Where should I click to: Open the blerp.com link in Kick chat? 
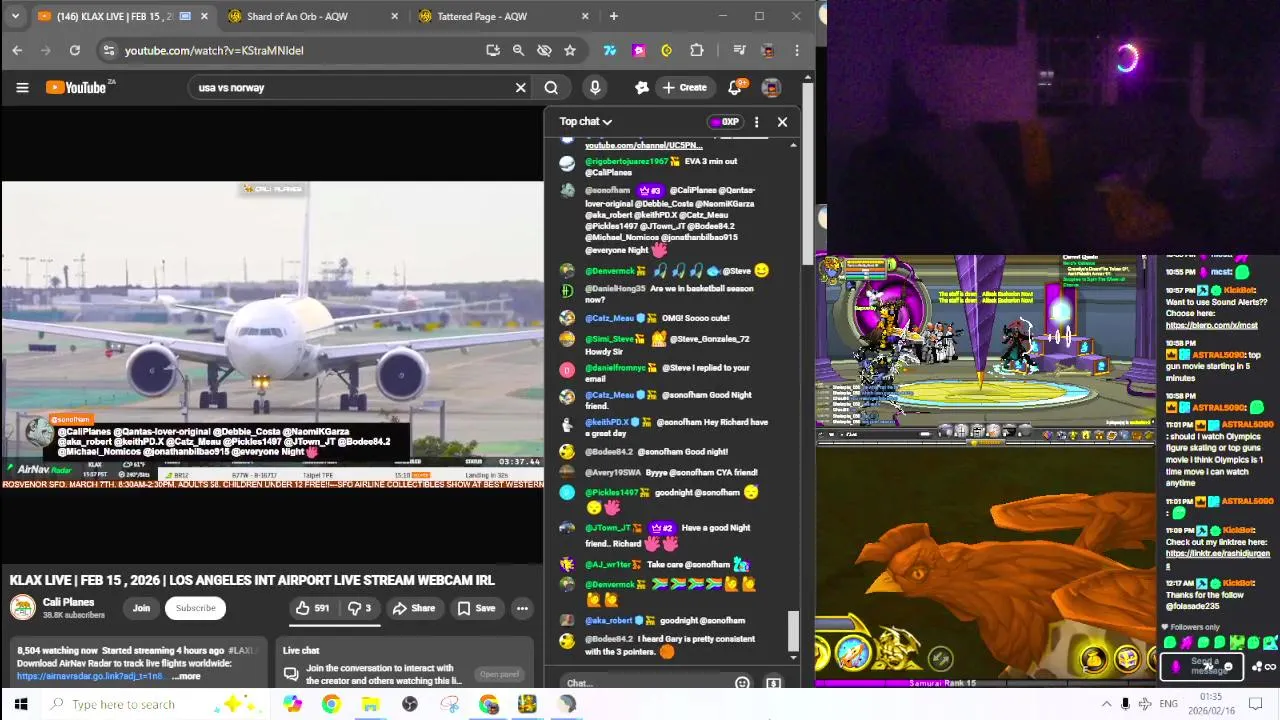[1212, 325]
